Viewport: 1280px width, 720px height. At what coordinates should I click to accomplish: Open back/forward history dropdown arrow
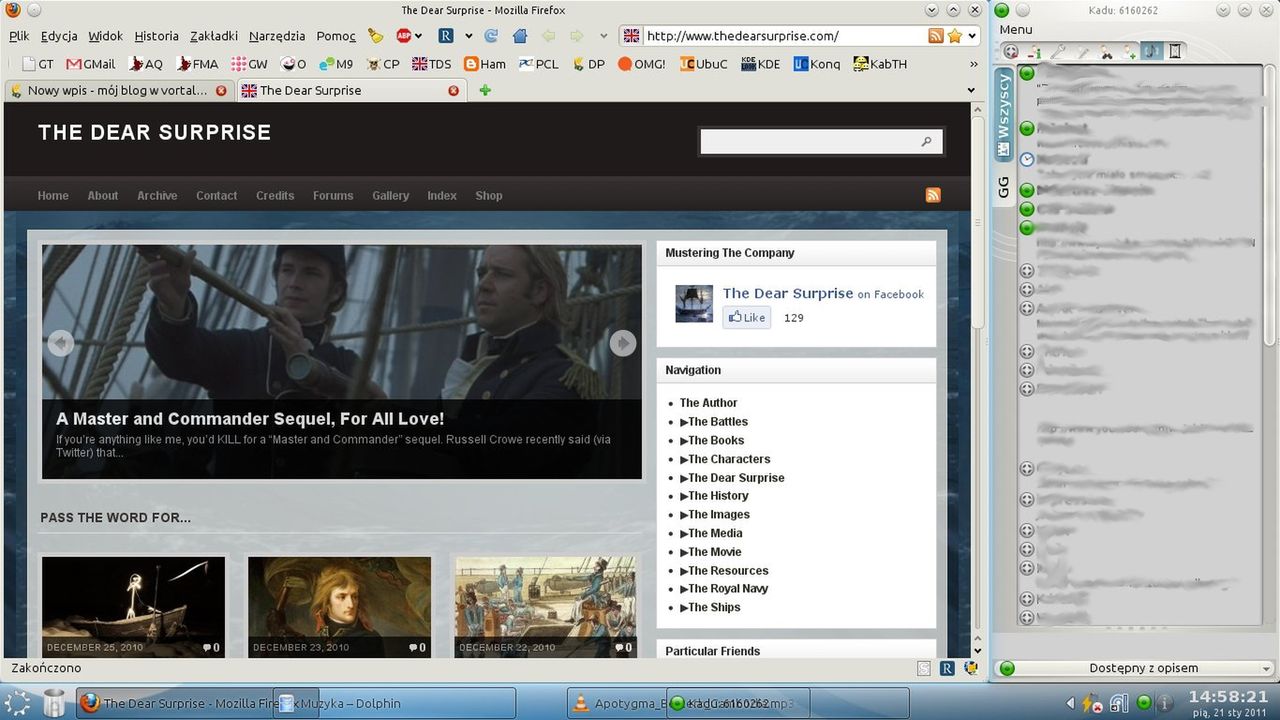[x=603, y=36]
